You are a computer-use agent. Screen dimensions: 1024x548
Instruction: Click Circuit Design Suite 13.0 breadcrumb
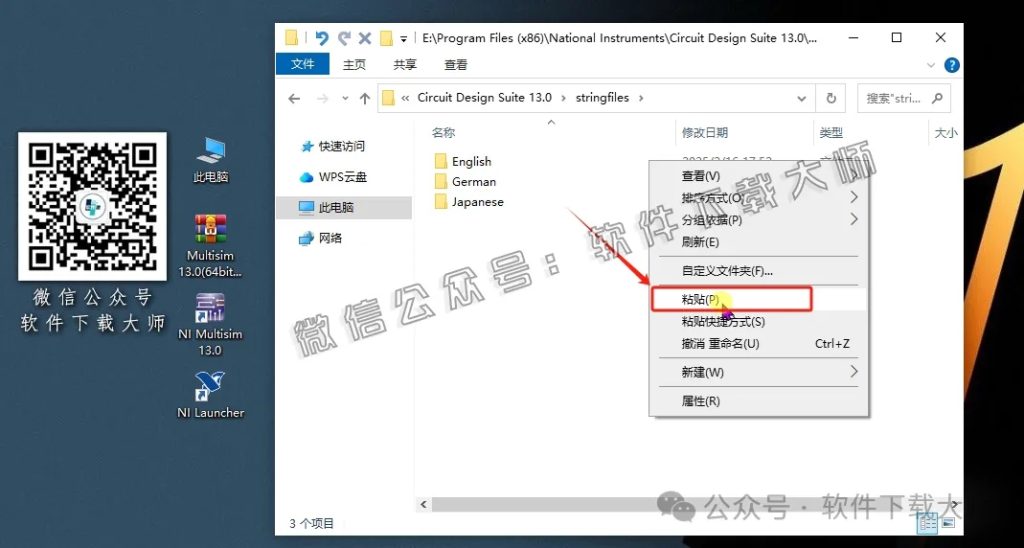(484, 98)
